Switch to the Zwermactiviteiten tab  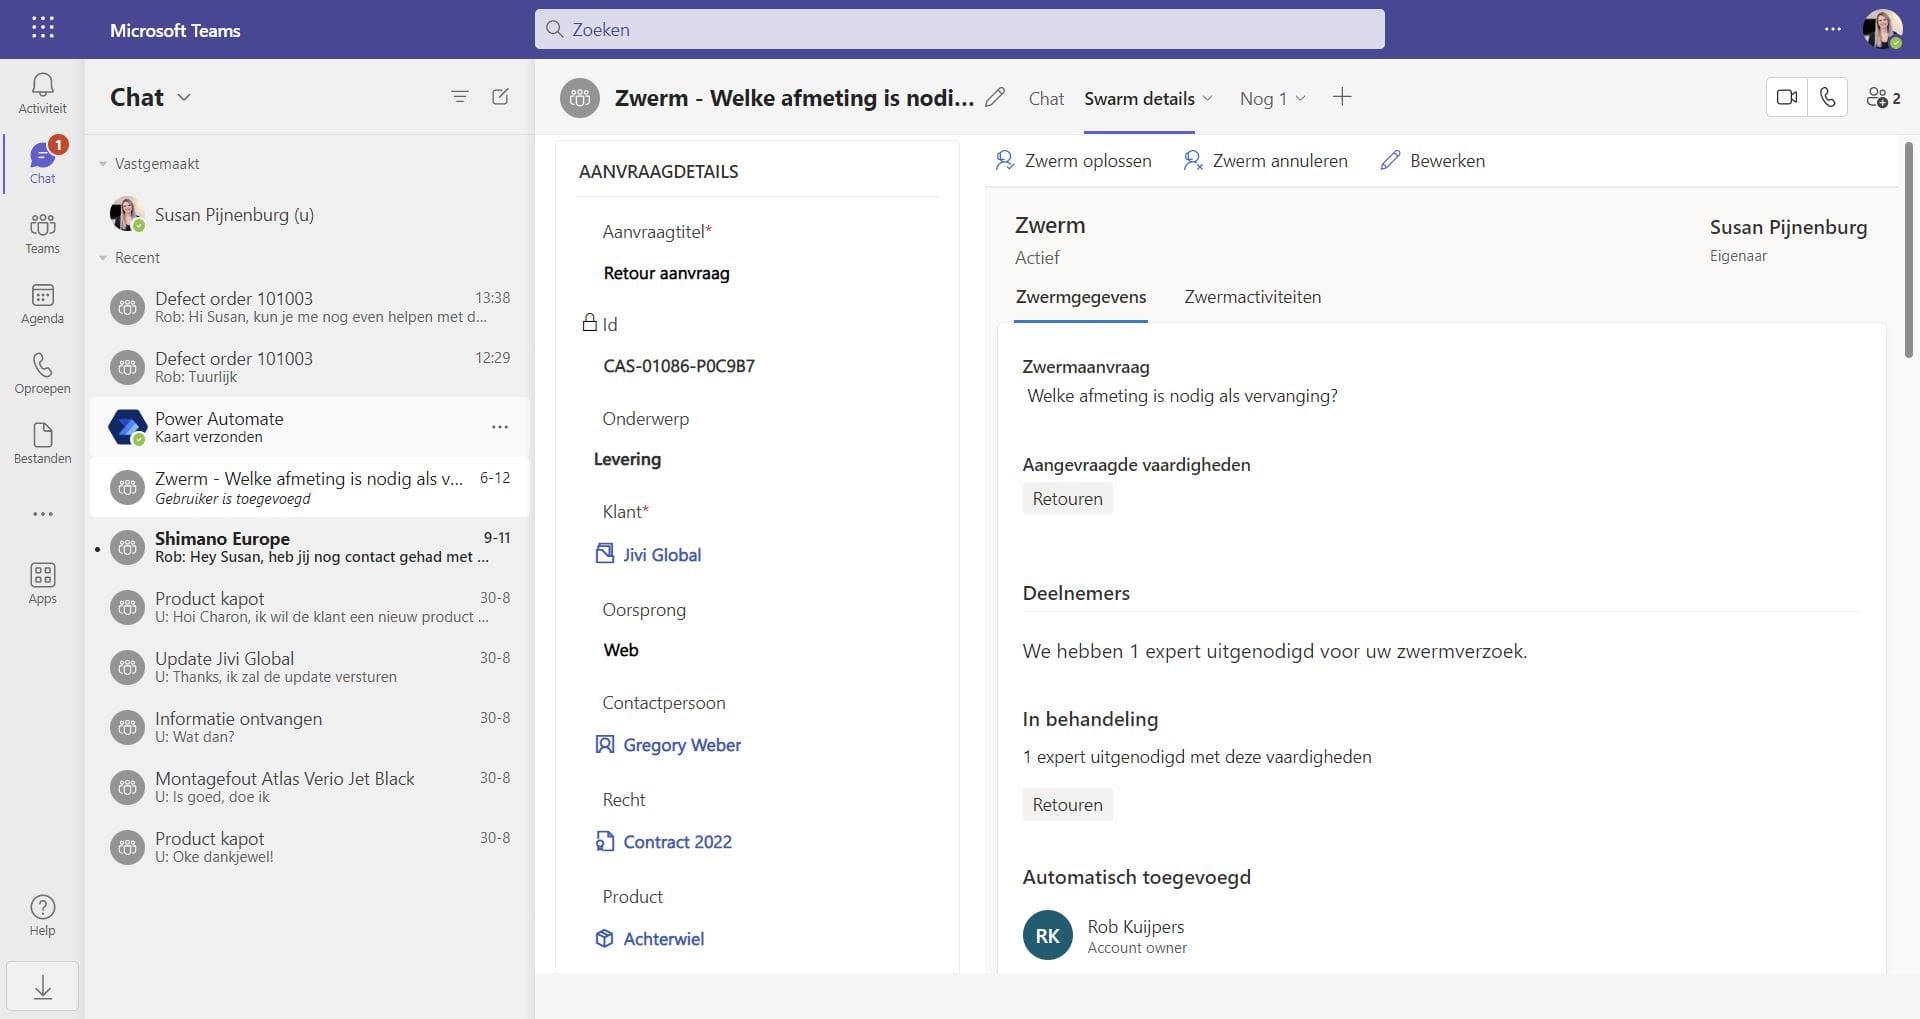(1252, 297)
